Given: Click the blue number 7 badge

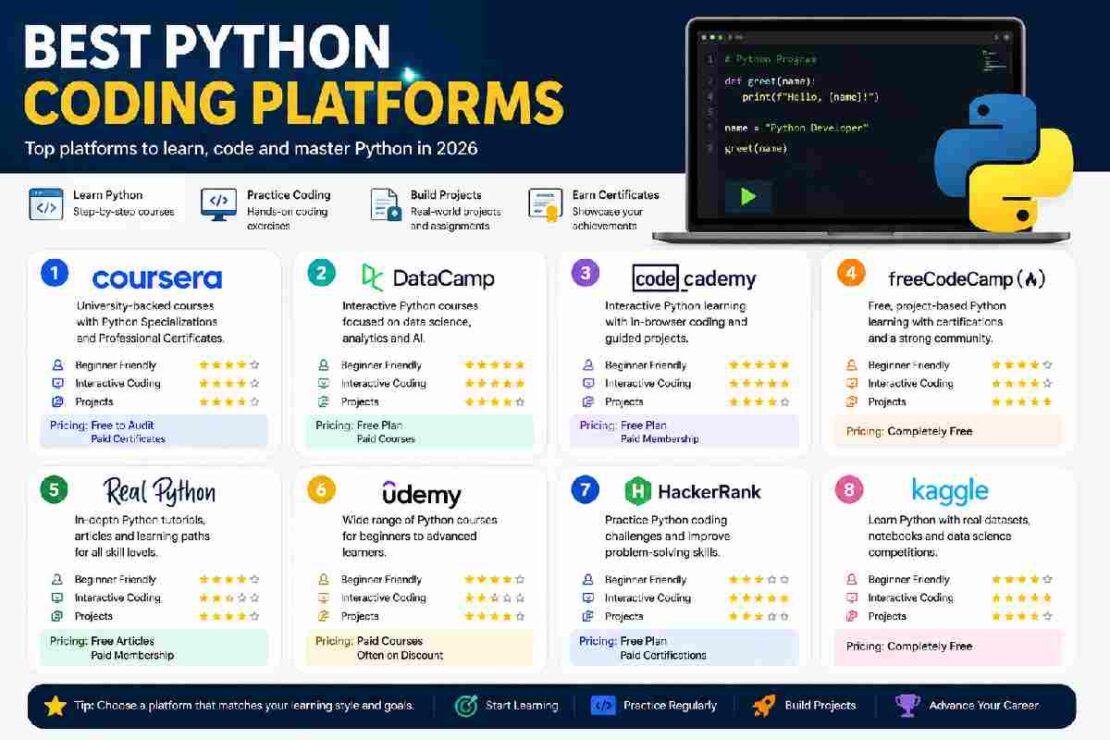Looking at the screenshot, I should 585,489.
